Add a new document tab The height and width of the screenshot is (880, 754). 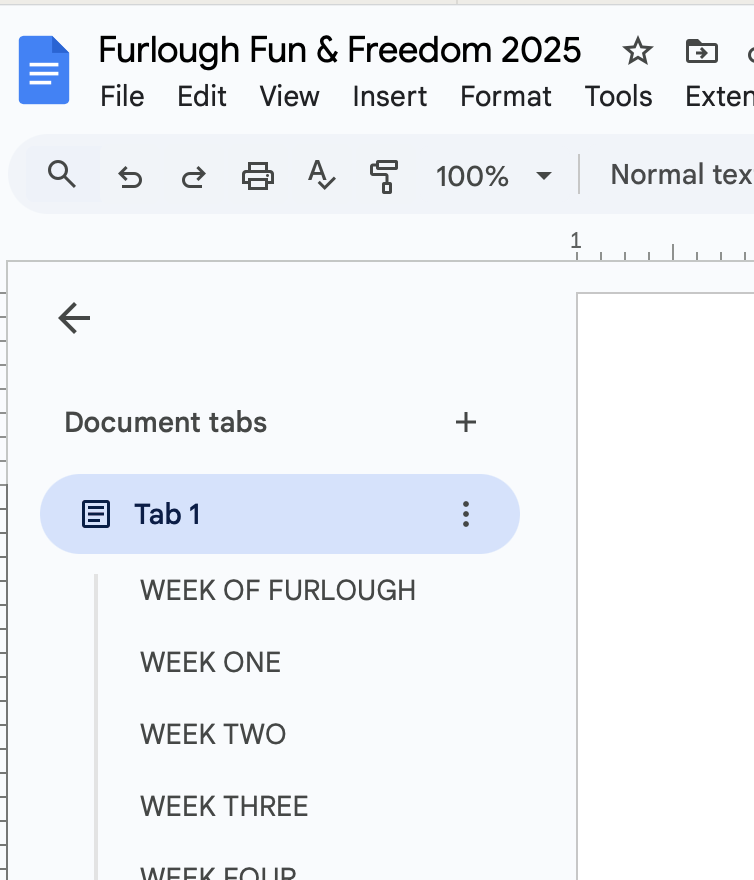[465, 422]
